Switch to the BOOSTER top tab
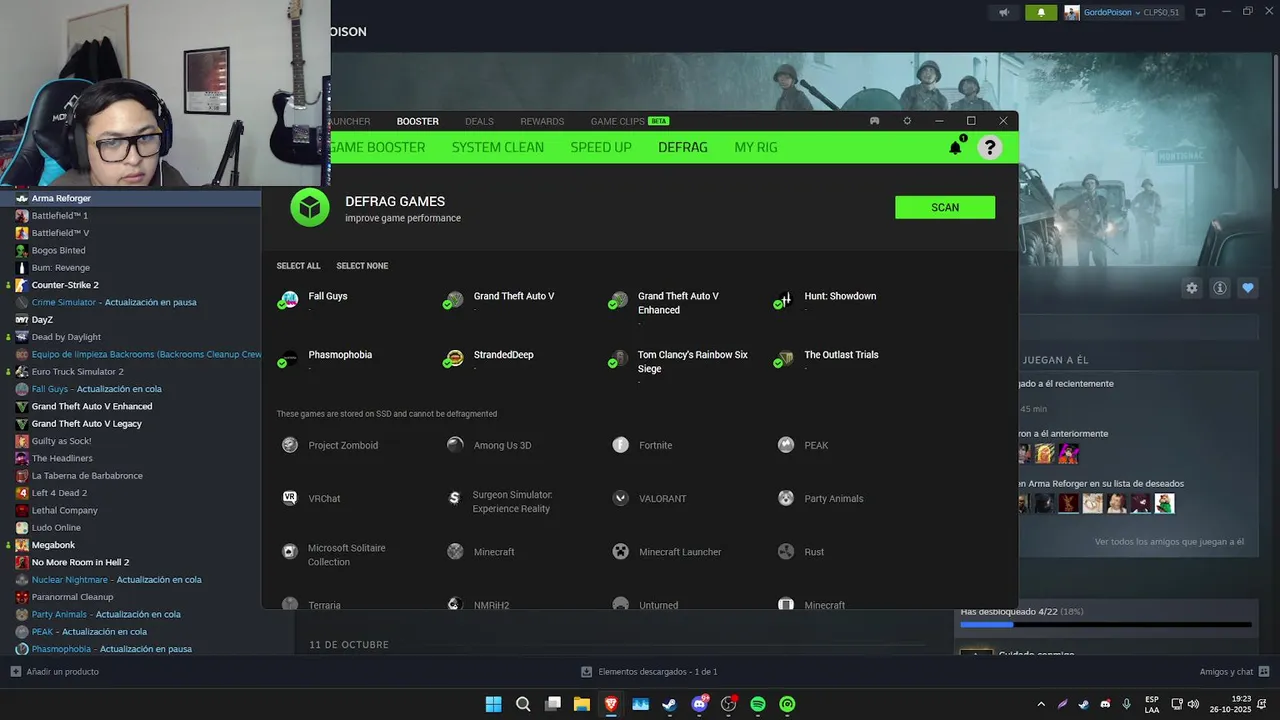1280x720 pixels. point(418,121)
